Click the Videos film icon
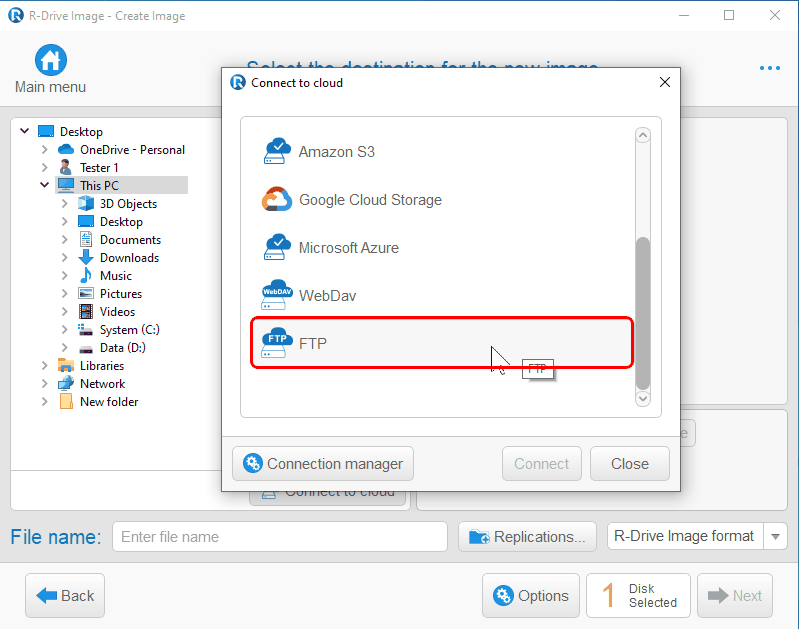 [x=86, y=311]
